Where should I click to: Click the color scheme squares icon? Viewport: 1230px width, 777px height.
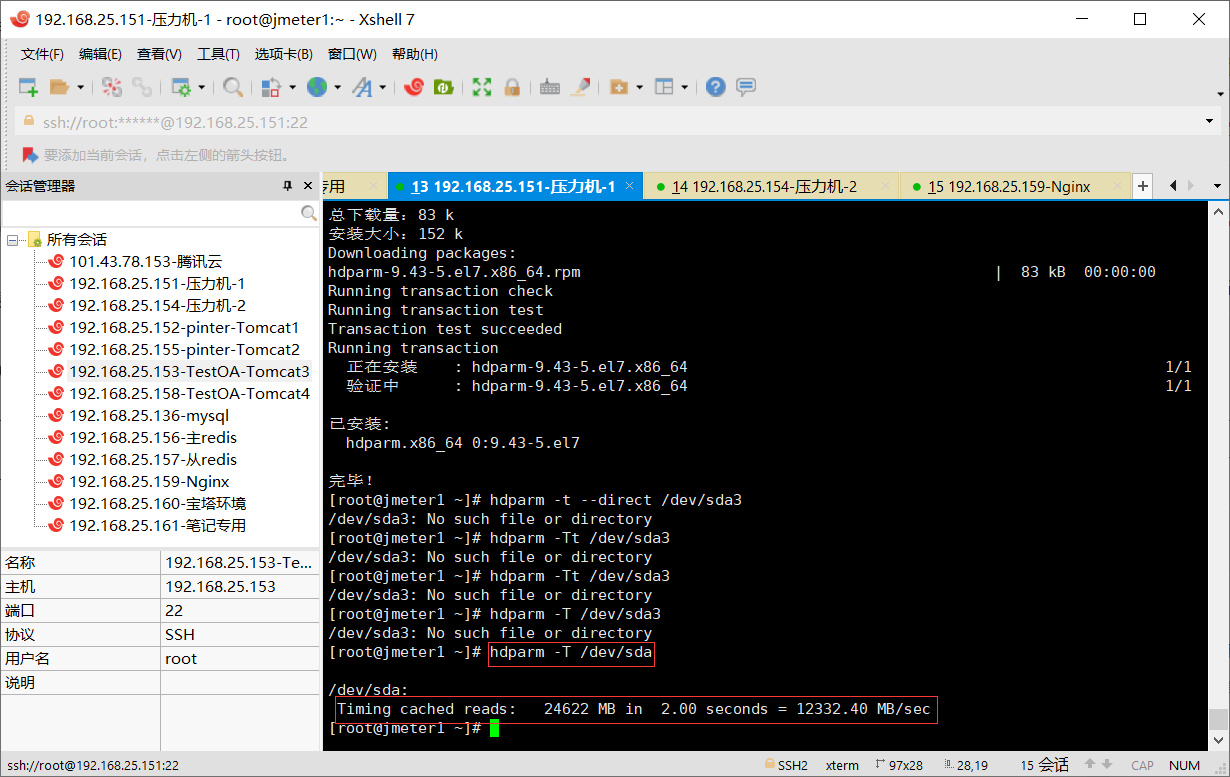click(x=271, y=87)
